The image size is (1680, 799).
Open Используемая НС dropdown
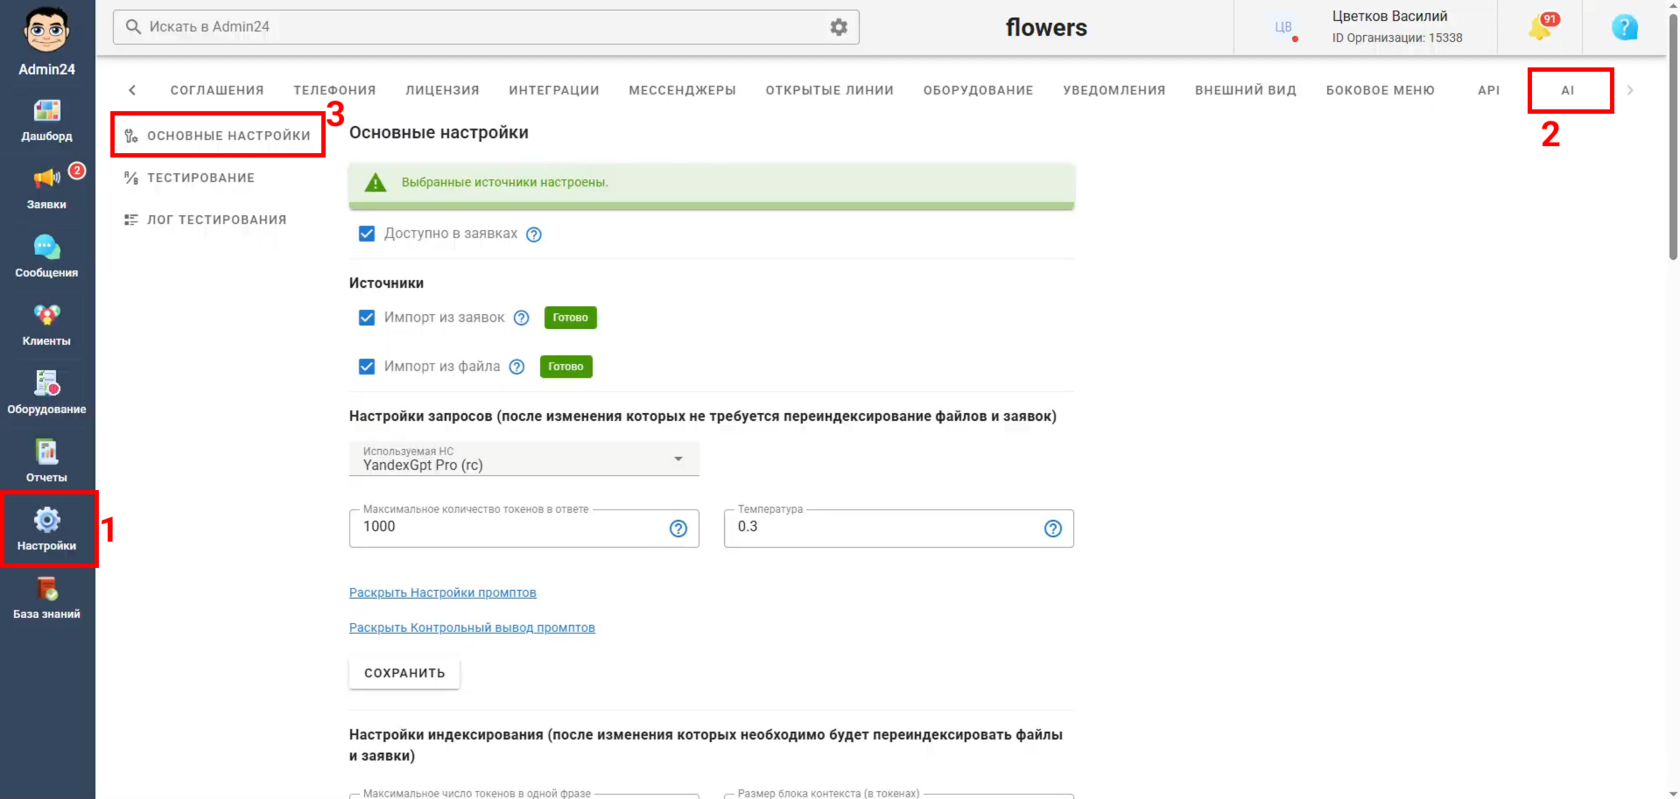524,459
